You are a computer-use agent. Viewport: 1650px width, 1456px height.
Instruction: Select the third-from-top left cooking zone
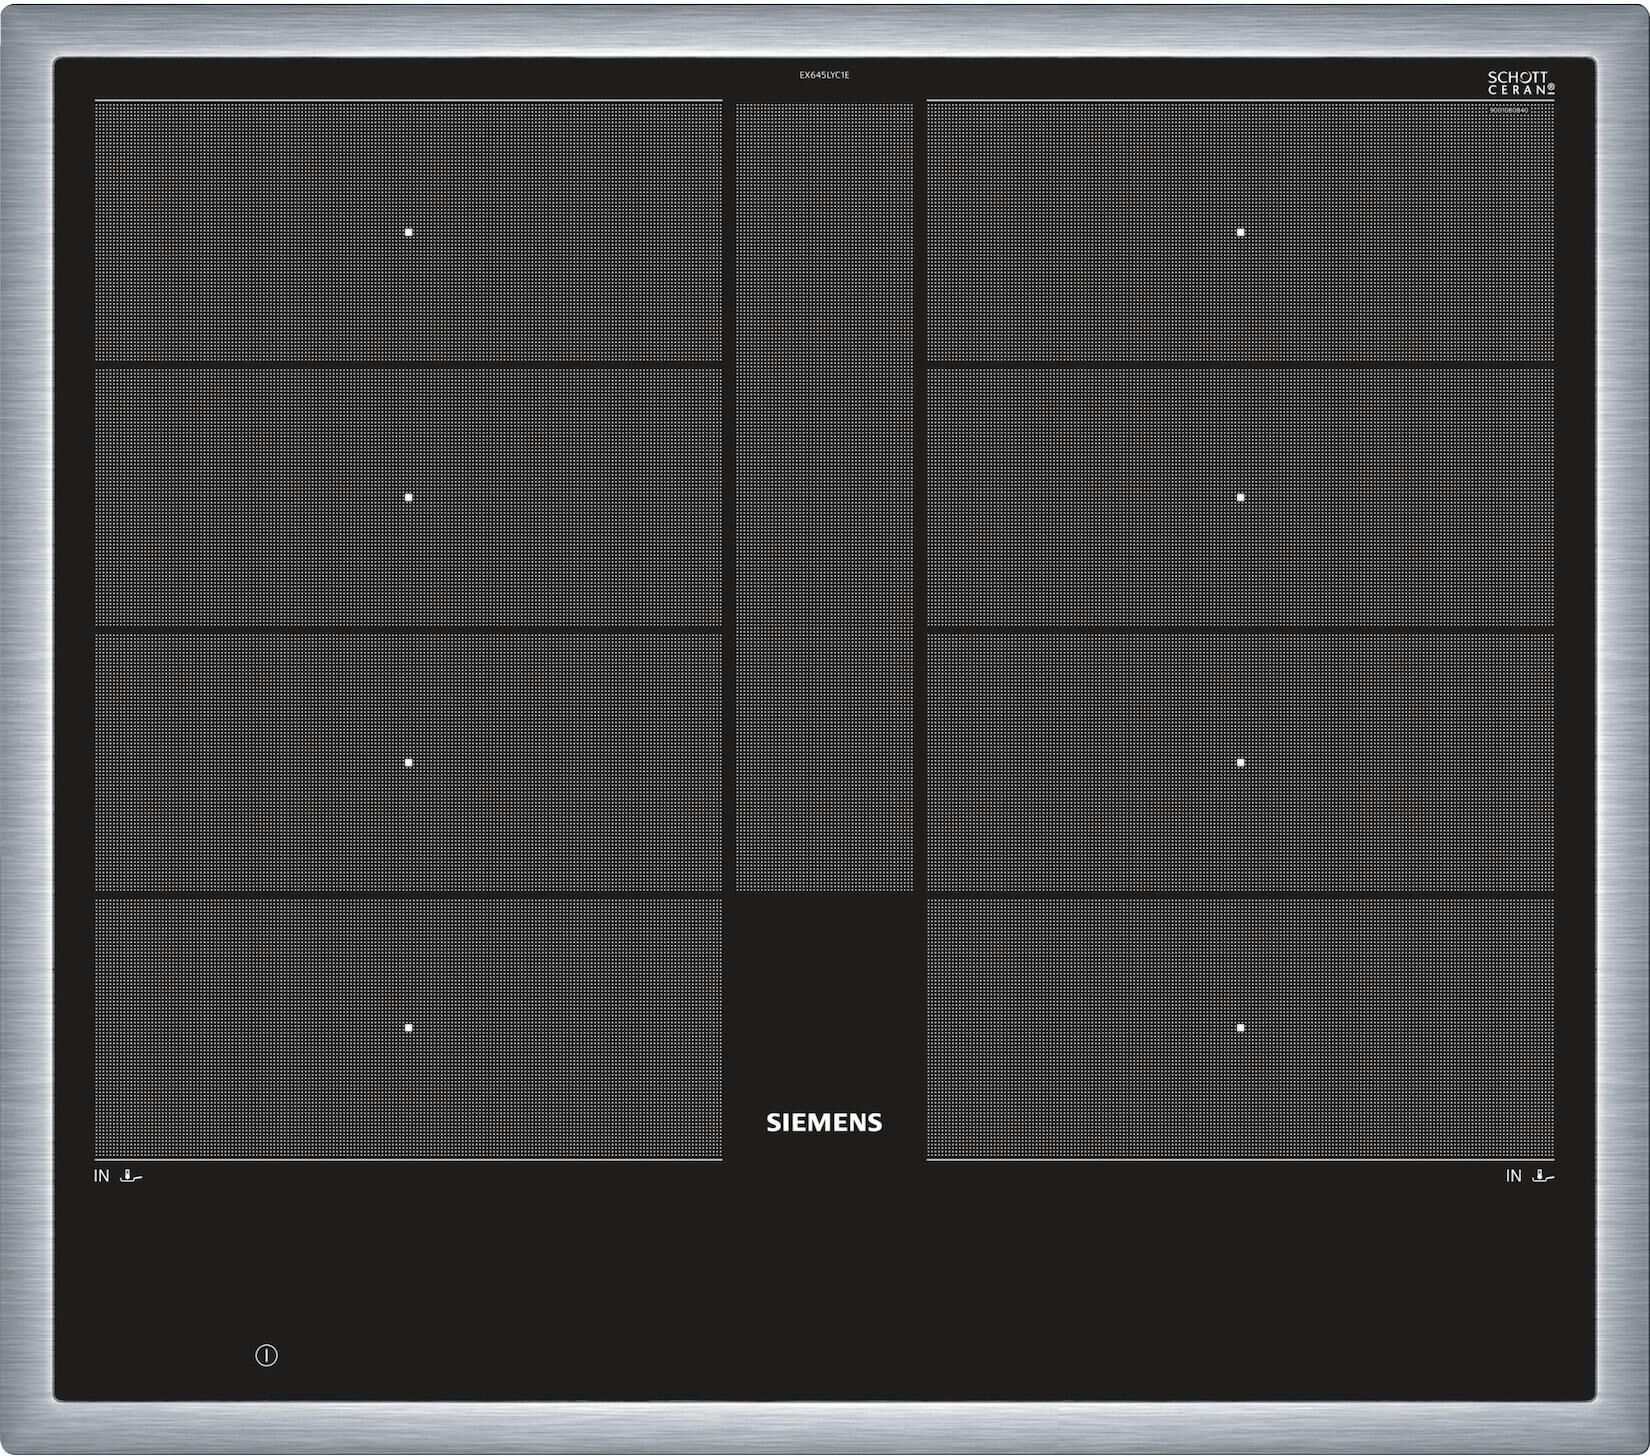pos(408,762)
